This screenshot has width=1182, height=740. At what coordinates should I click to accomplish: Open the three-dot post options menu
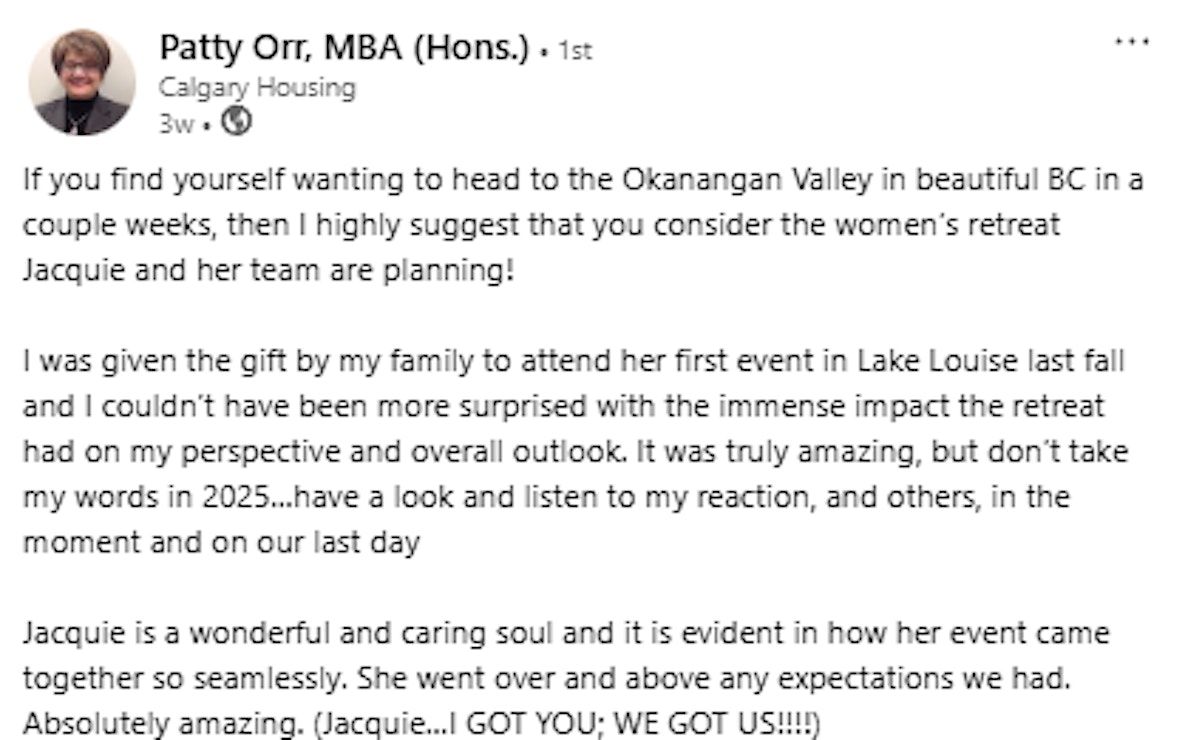point(1132,43)
